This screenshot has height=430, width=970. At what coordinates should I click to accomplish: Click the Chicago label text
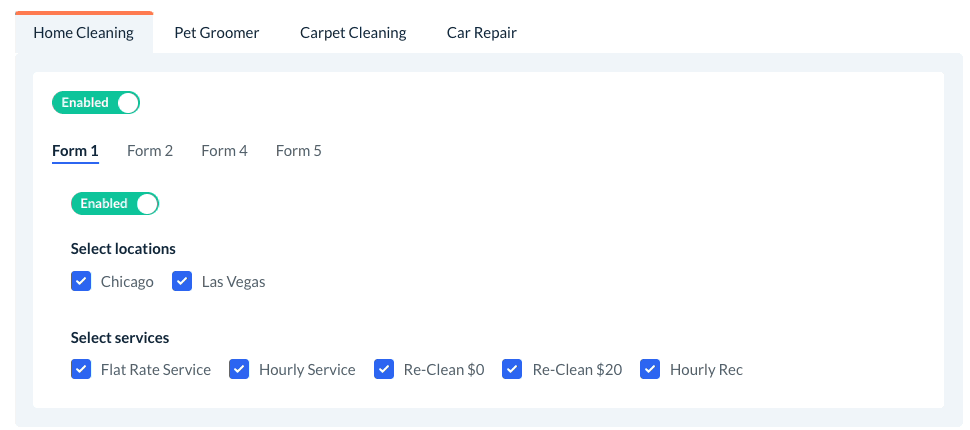pos(127,282)
